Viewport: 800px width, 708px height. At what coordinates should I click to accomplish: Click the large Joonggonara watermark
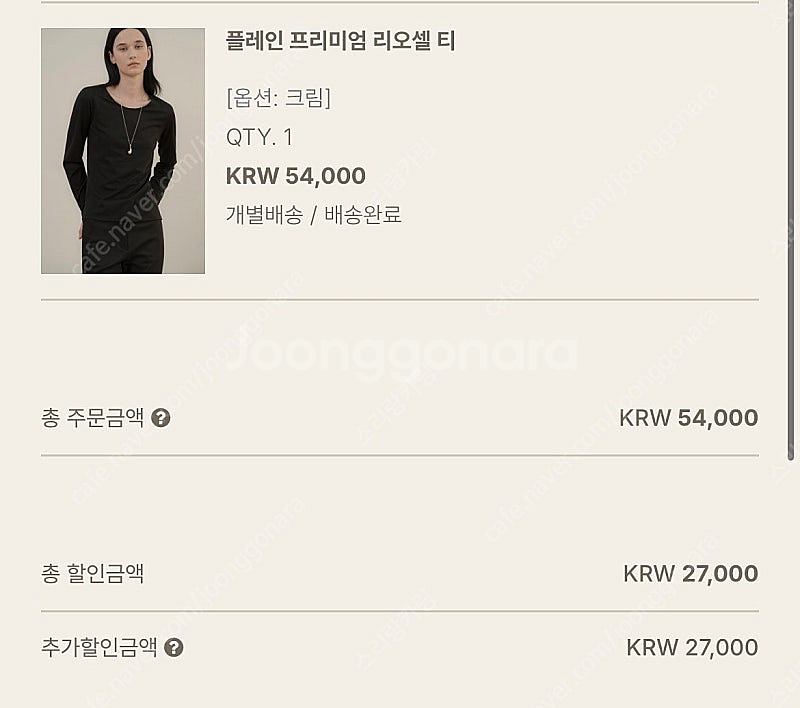click(x=400, y=355)
